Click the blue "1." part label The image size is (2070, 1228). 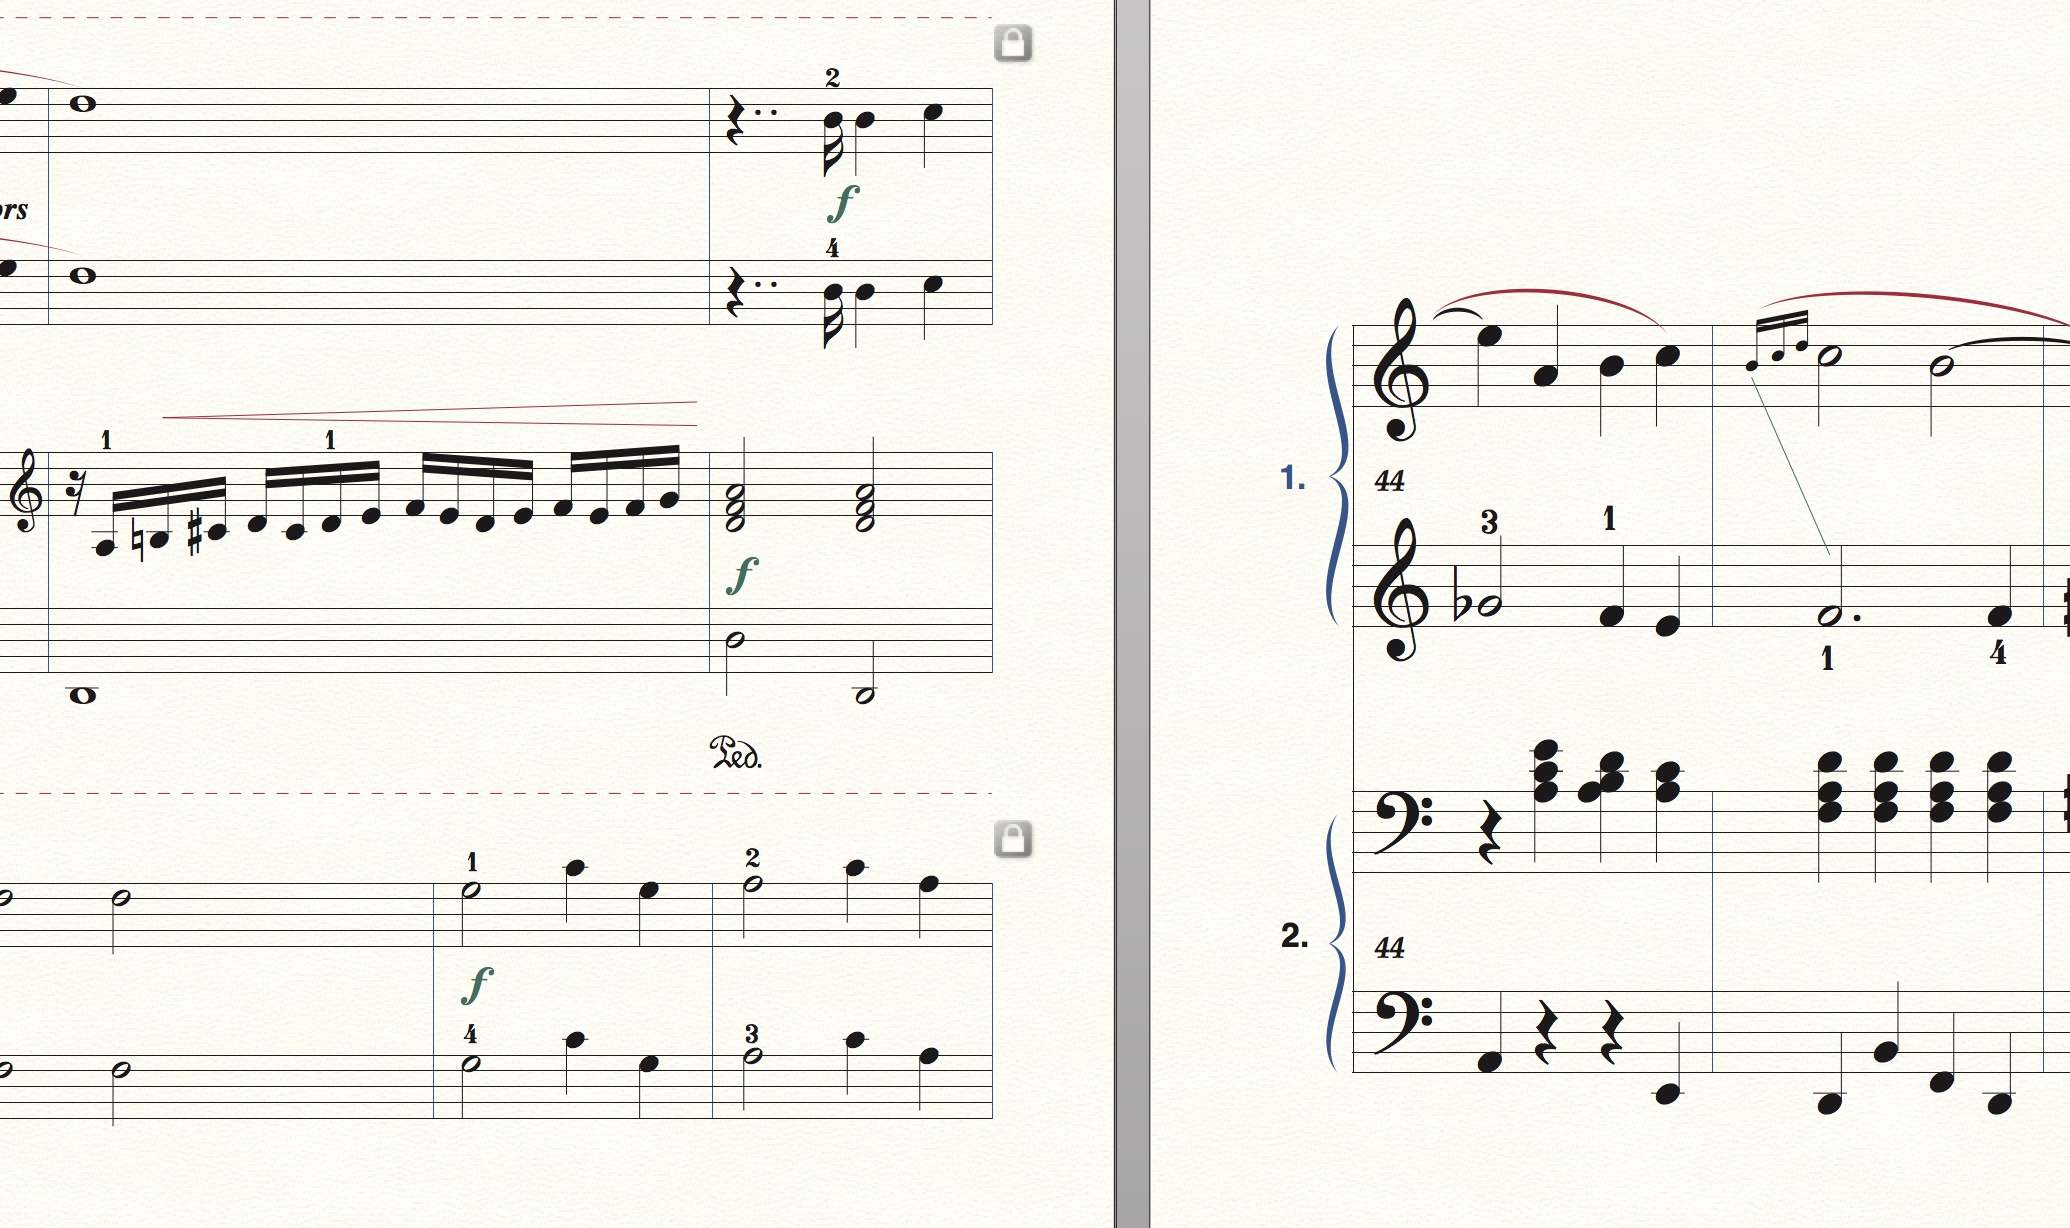click(x=1293, y=478)
